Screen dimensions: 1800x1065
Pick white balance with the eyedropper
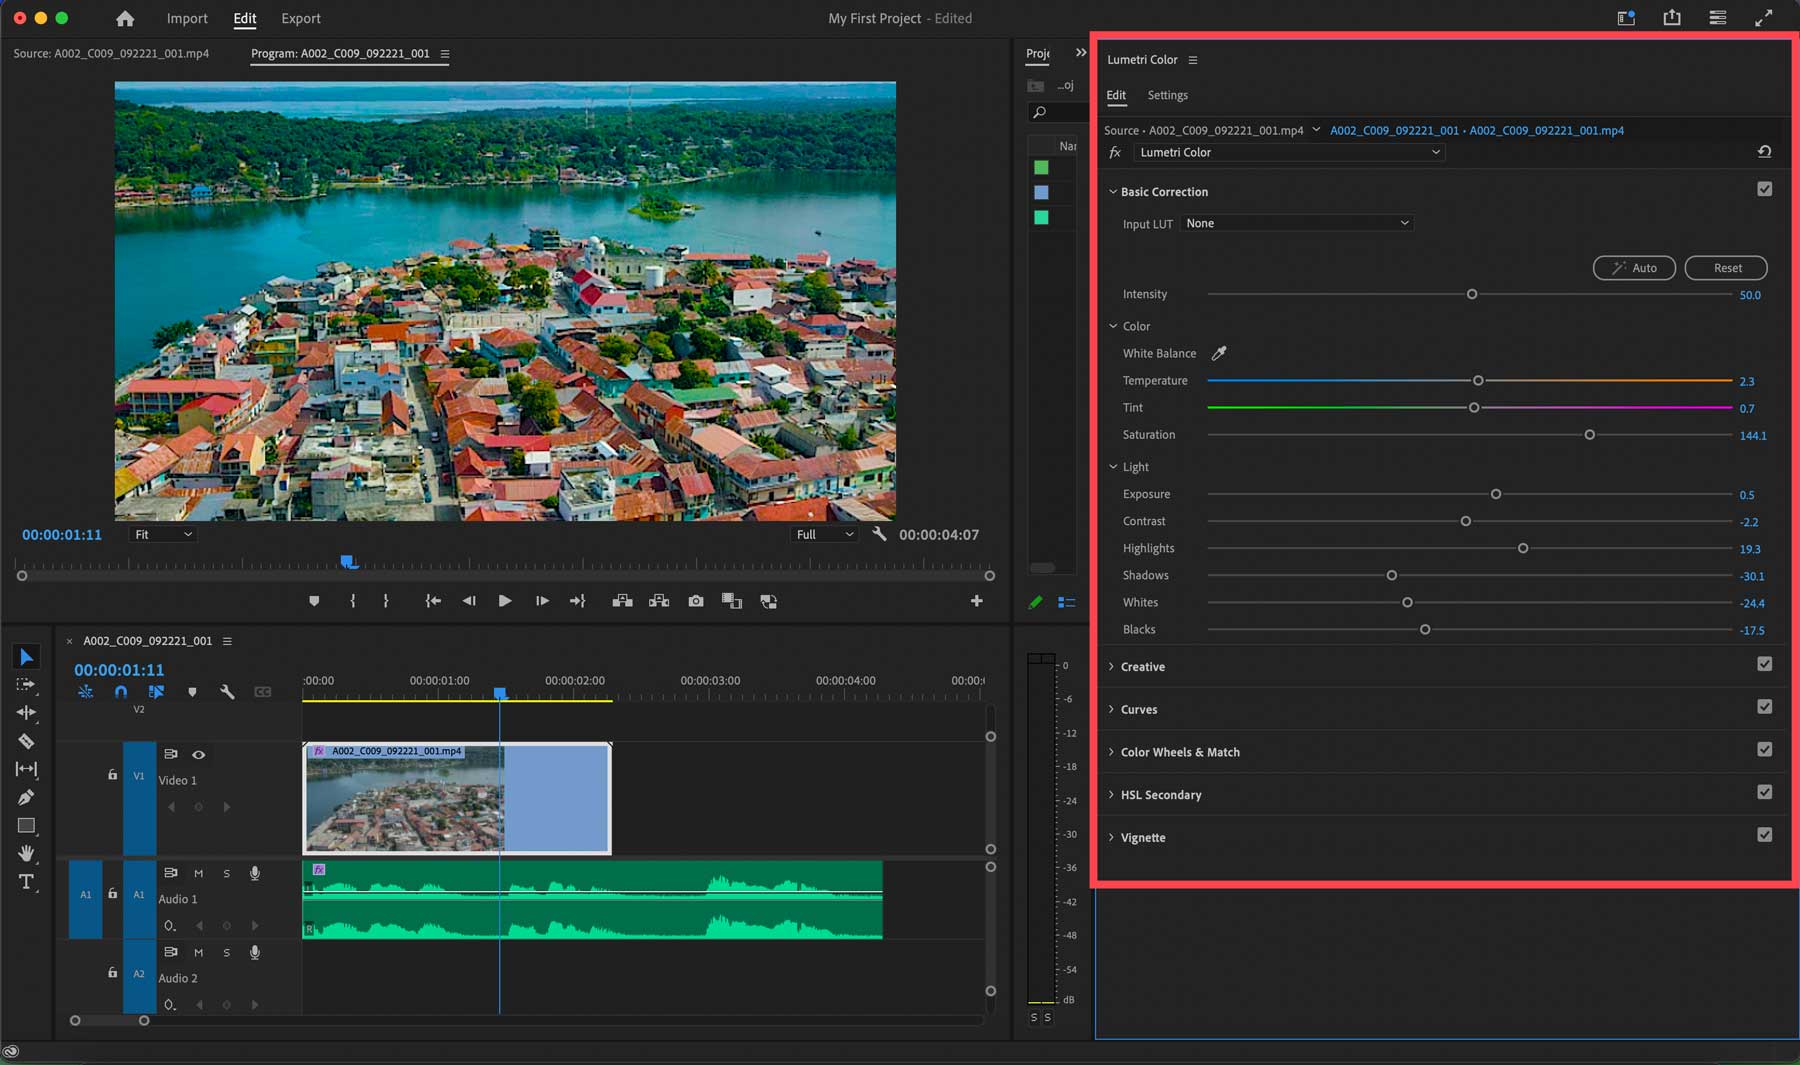[x=1219, y=353]
